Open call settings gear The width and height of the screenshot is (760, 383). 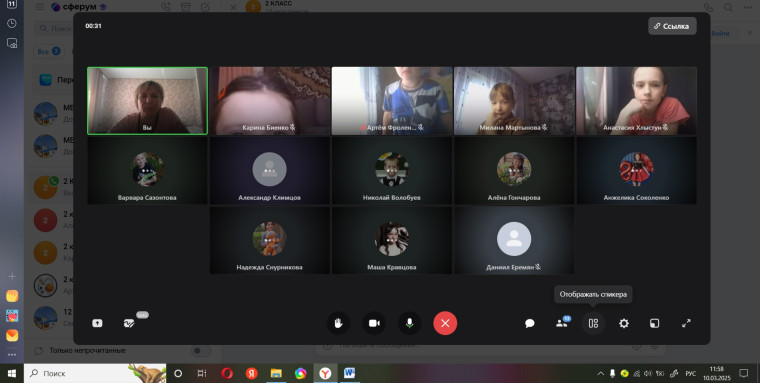pos(624,323)
